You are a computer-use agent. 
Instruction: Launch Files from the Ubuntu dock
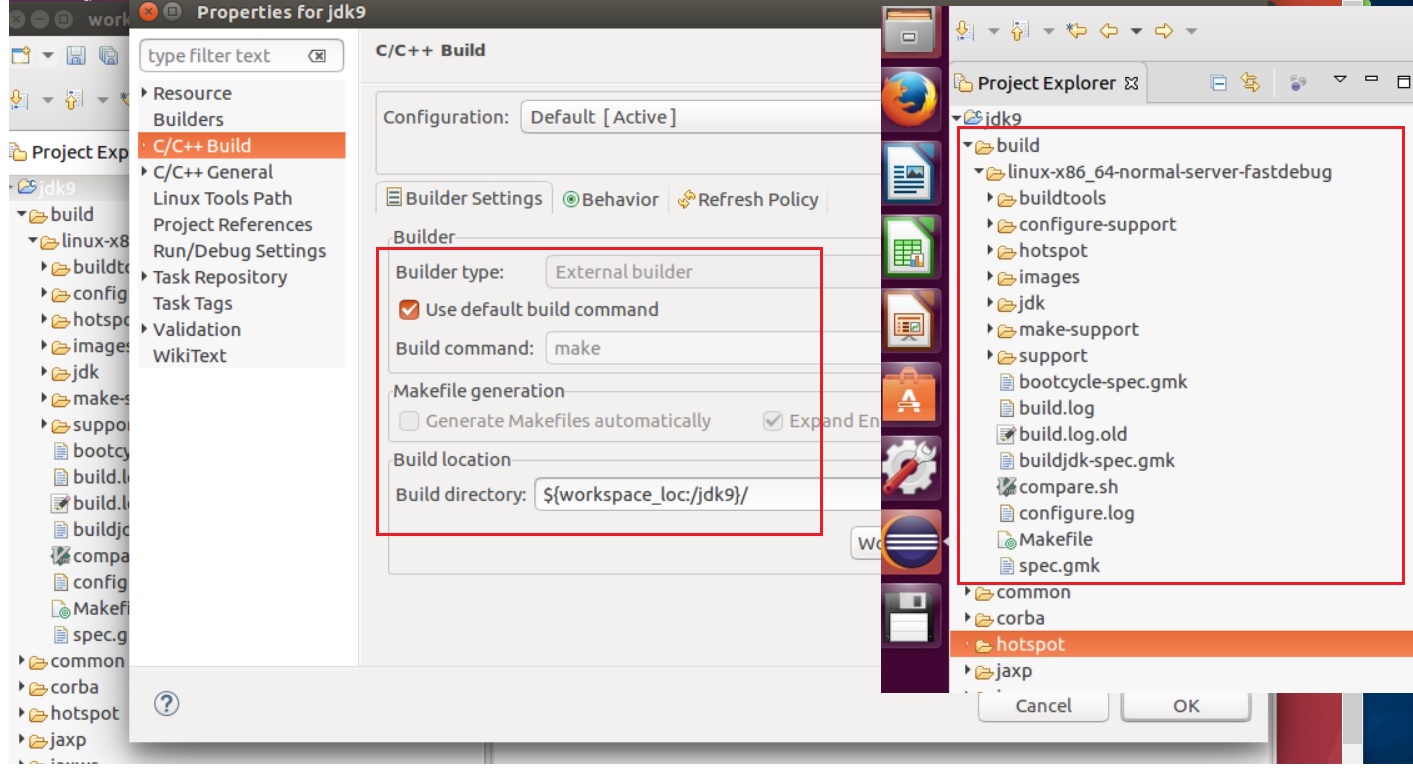point(909,33)
